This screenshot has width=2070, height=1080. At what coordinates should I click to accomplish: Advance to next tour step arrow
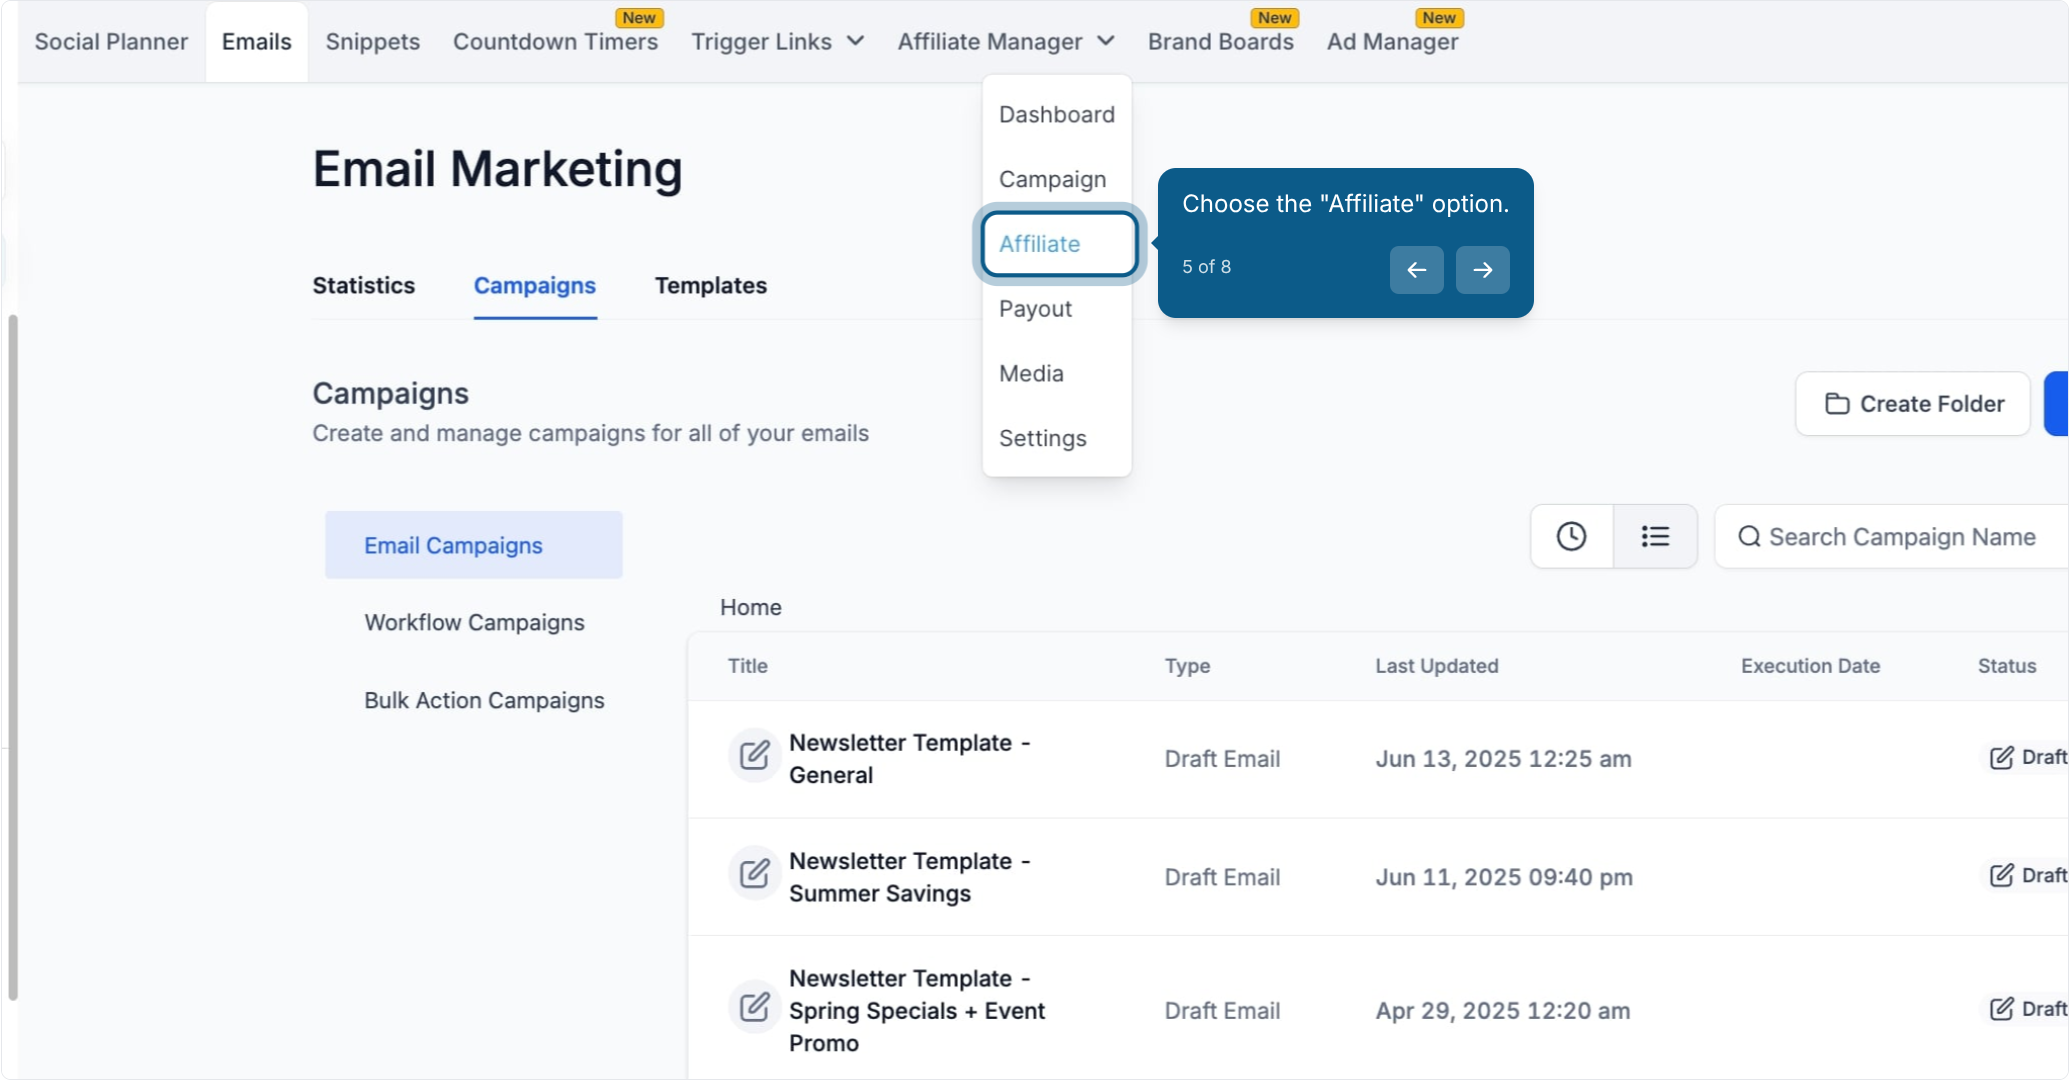(x=1482, y=270)
